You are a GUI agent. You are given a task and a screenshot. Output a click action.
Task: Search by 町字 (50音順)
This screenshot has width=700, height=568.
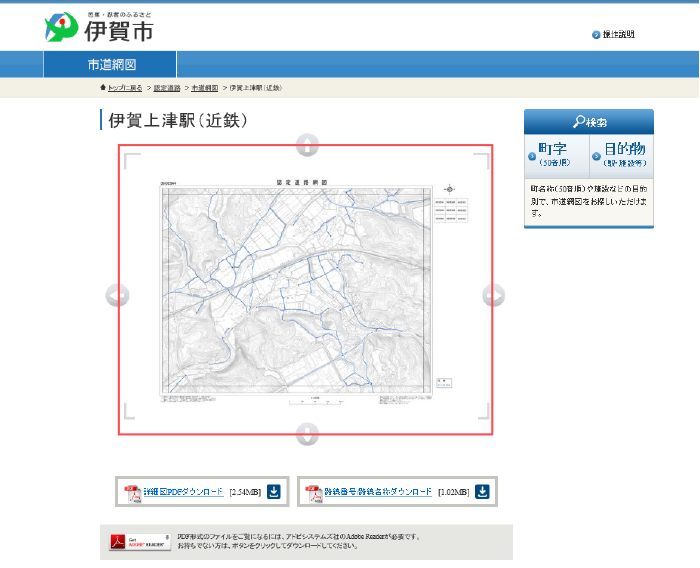pyautogui.click(x=557, y=155)
